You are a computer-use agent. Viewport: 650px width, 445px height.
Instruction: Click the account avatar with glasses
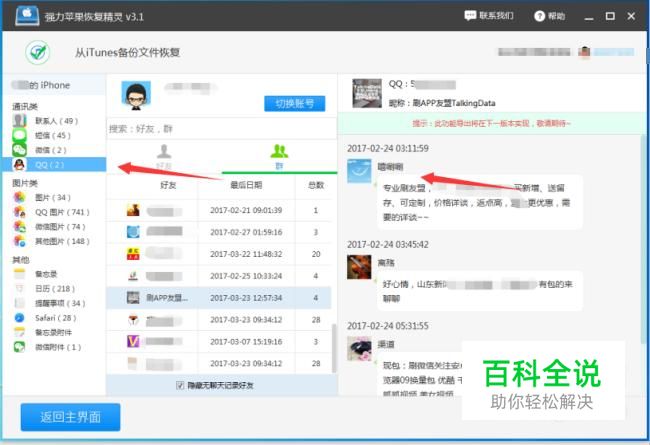pos(136,96)
